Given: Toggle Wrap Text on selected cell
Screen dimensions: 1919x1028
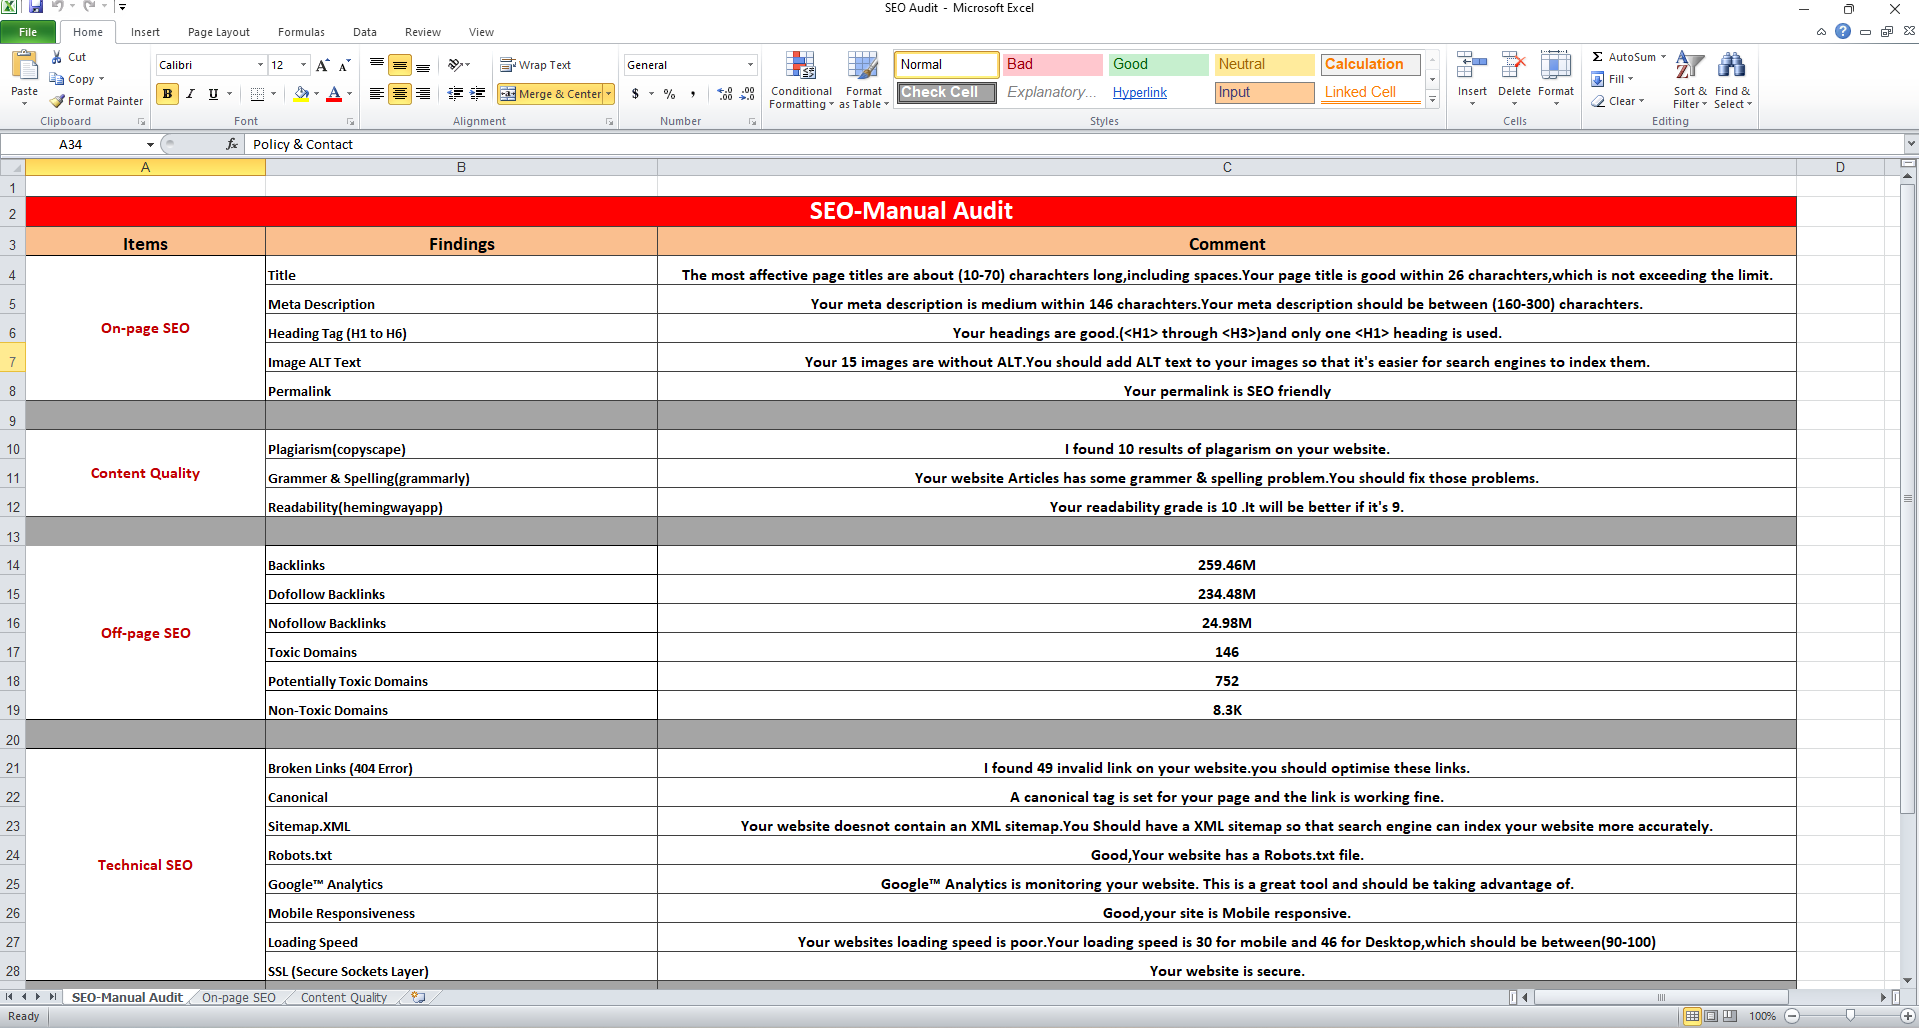Looking at the screenshot, I should click(x=535, y=65).
